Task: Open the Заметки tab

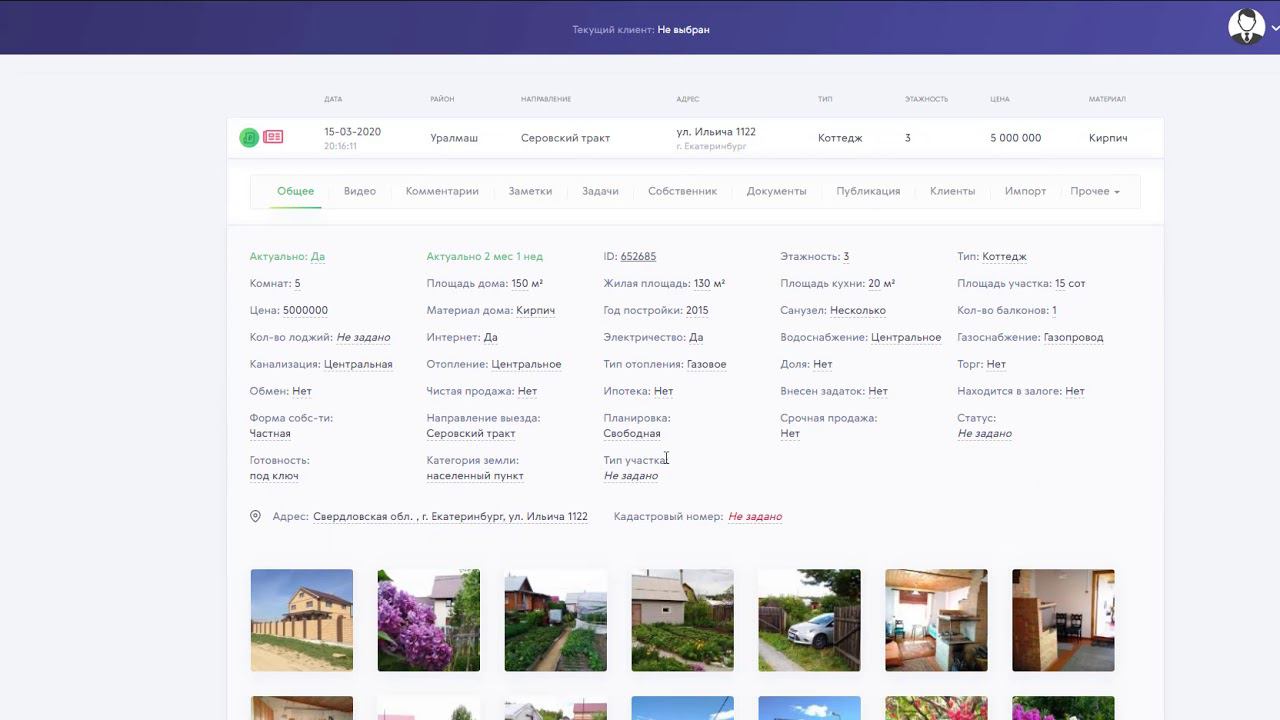Action: [530, 191]
